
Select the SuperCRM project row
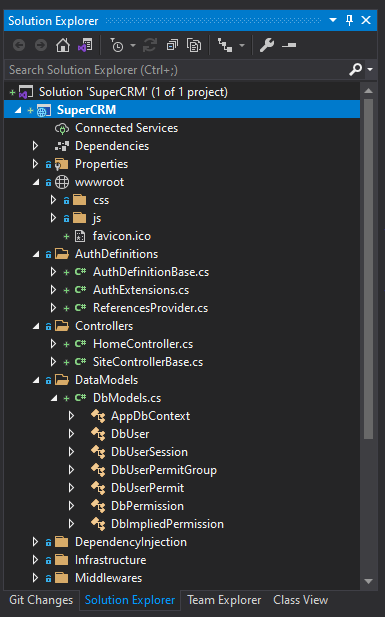[182, 110]
